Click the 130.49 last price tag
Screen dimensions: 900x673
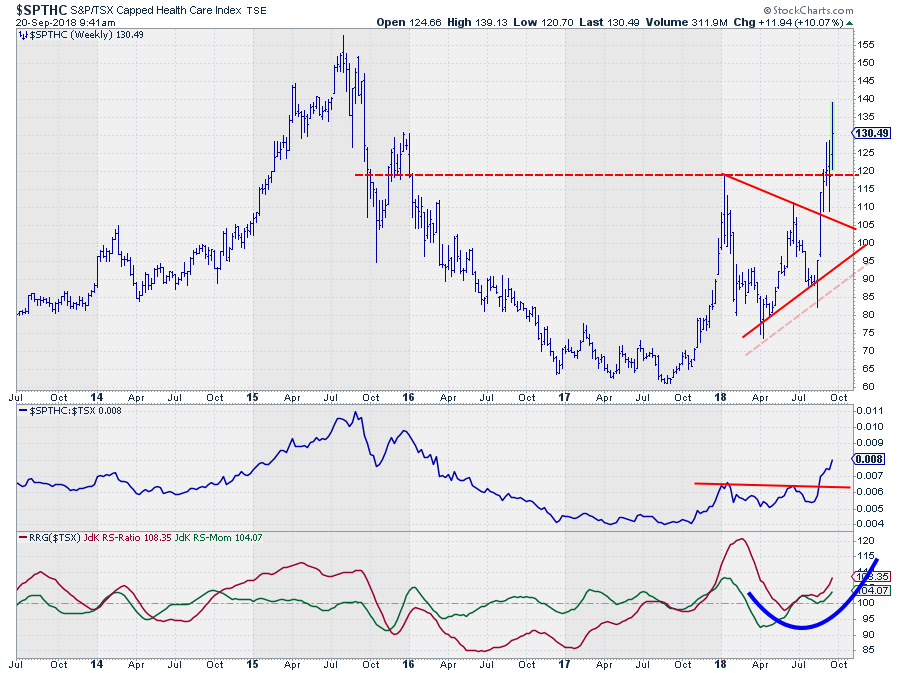[x=868, y=133]
